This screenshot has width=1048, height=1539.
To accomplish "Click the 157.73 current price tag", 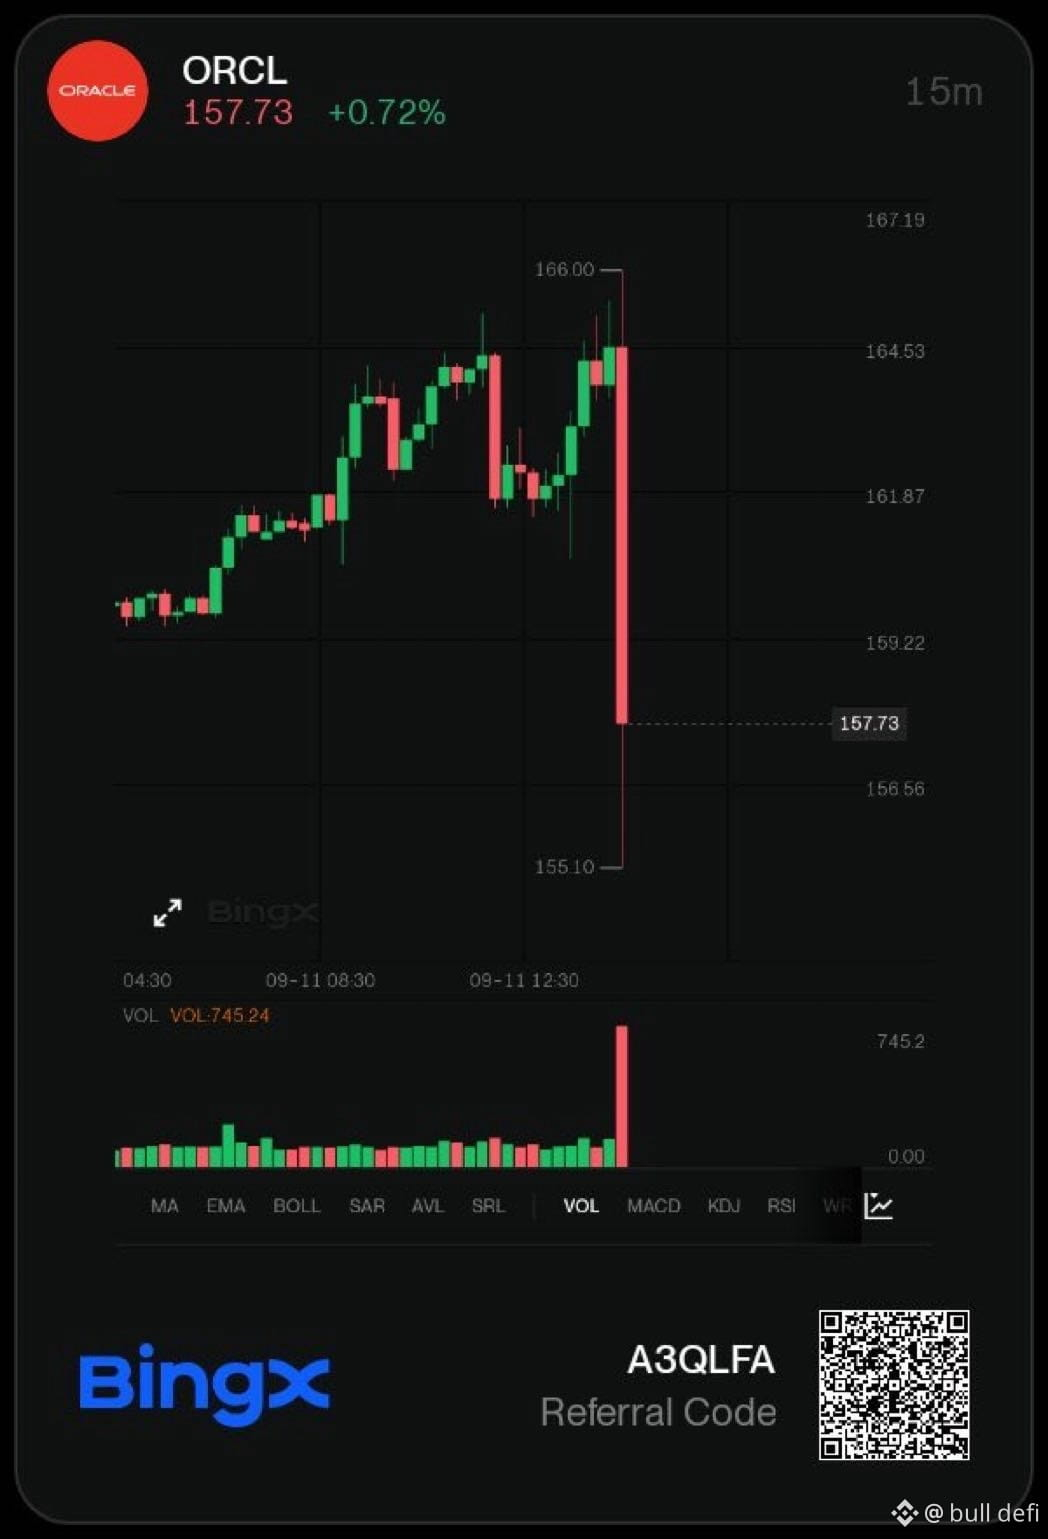I will click(x=869, y=723).
